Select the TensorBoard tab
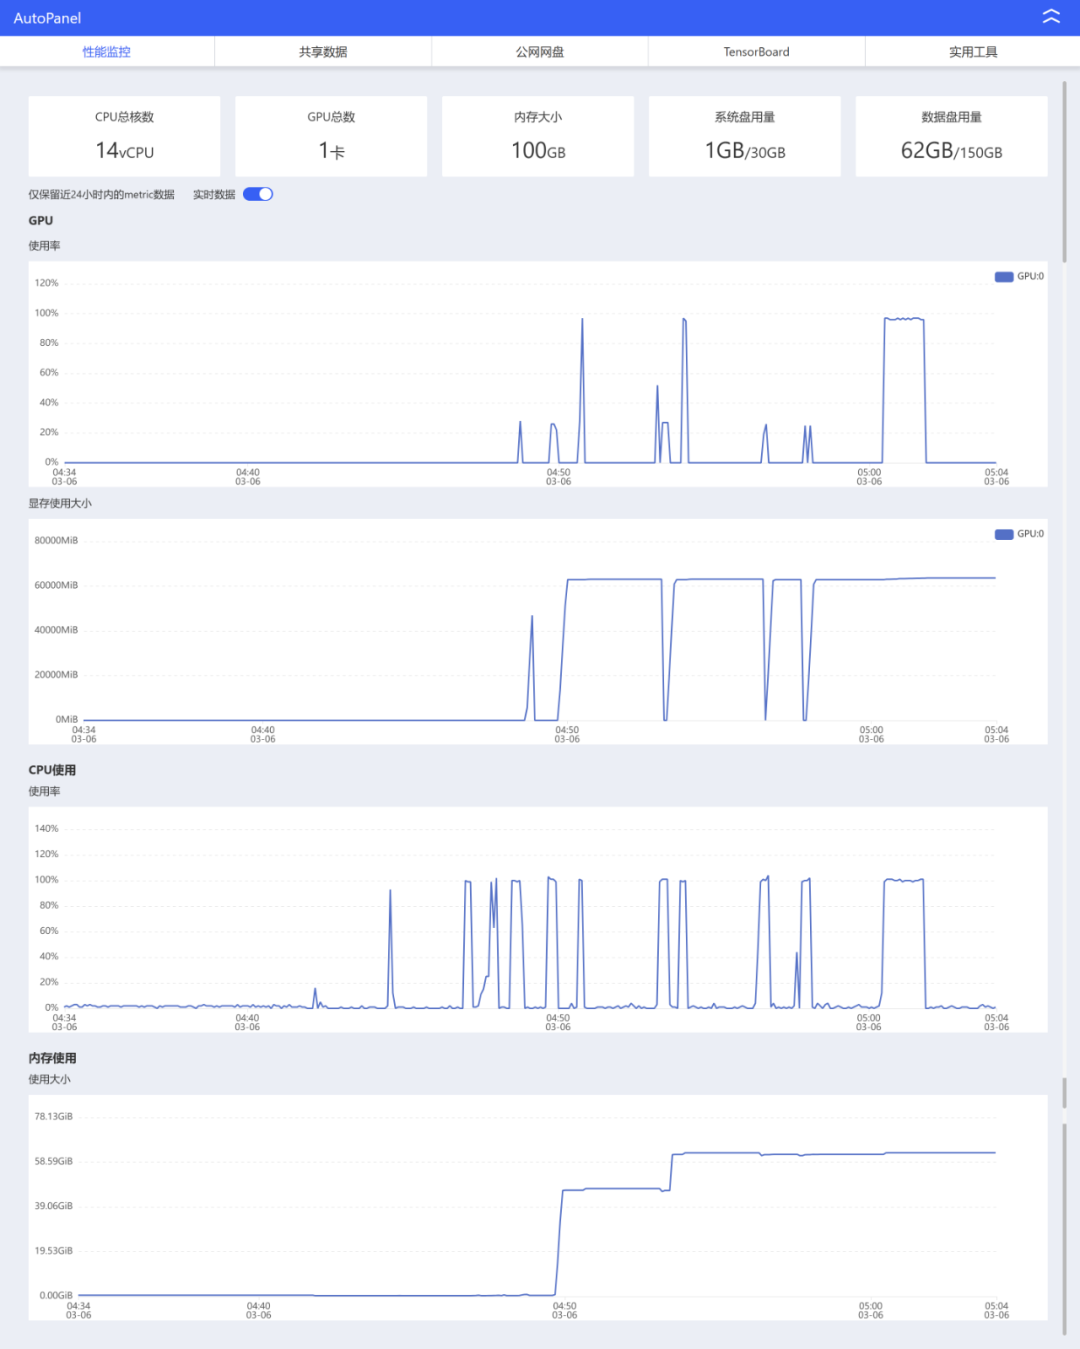The image size is (1080, 1349). pos(757,52)
